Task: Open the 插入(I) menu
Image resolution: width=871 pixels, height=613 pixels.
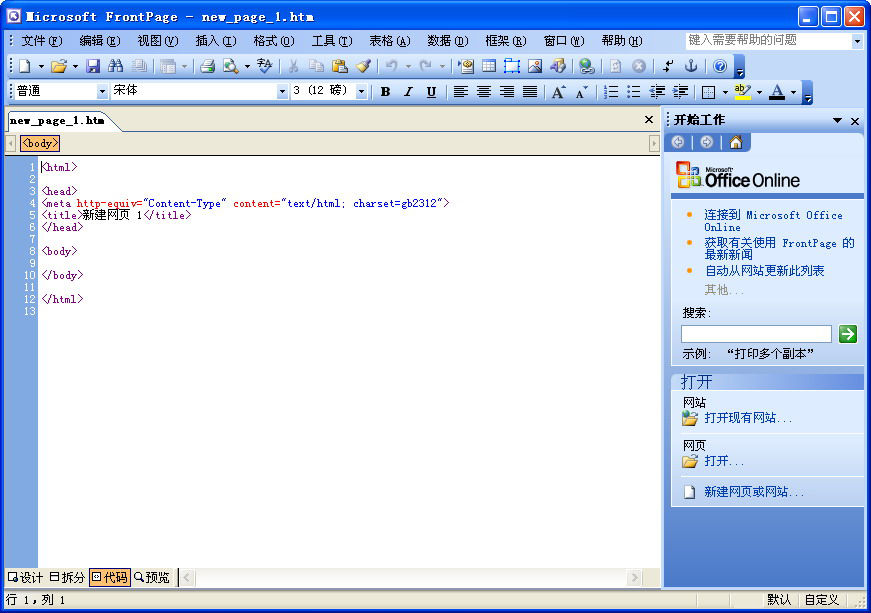Action: coord(216,41)
